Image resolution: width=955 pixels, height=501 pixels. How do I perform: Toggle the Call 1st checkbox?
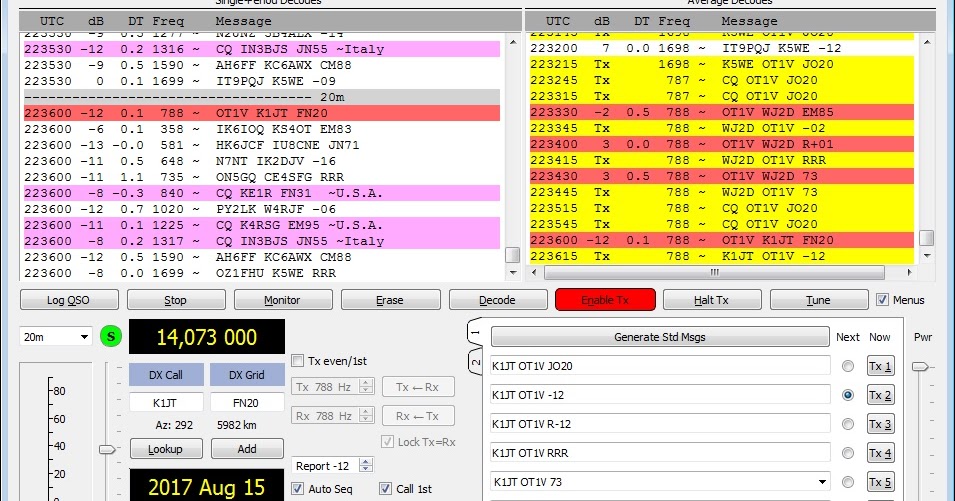[x=386, y=488]
